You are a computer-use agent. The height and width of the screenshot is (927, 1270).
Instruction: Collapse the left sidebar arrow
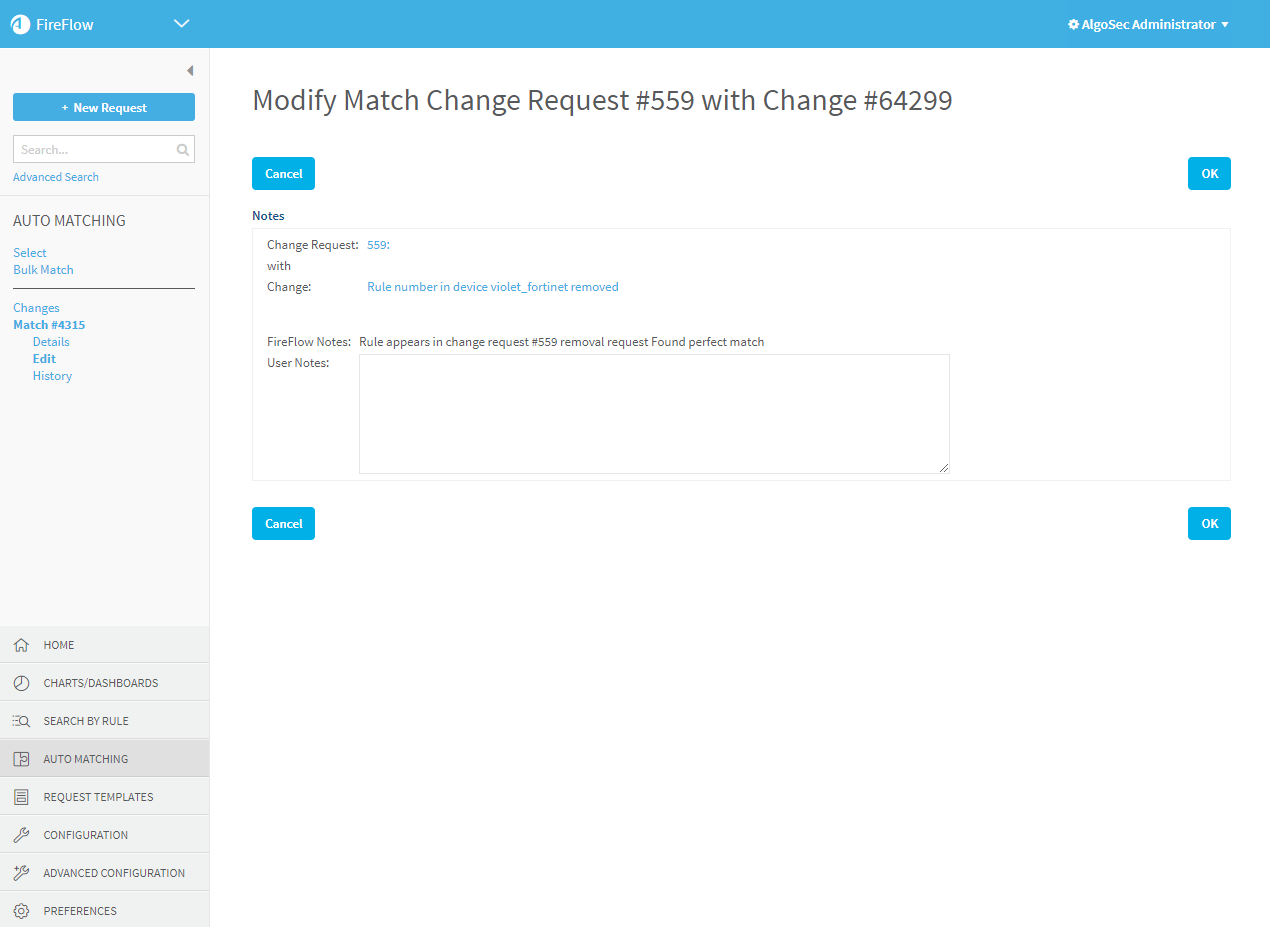pos(190,71)
